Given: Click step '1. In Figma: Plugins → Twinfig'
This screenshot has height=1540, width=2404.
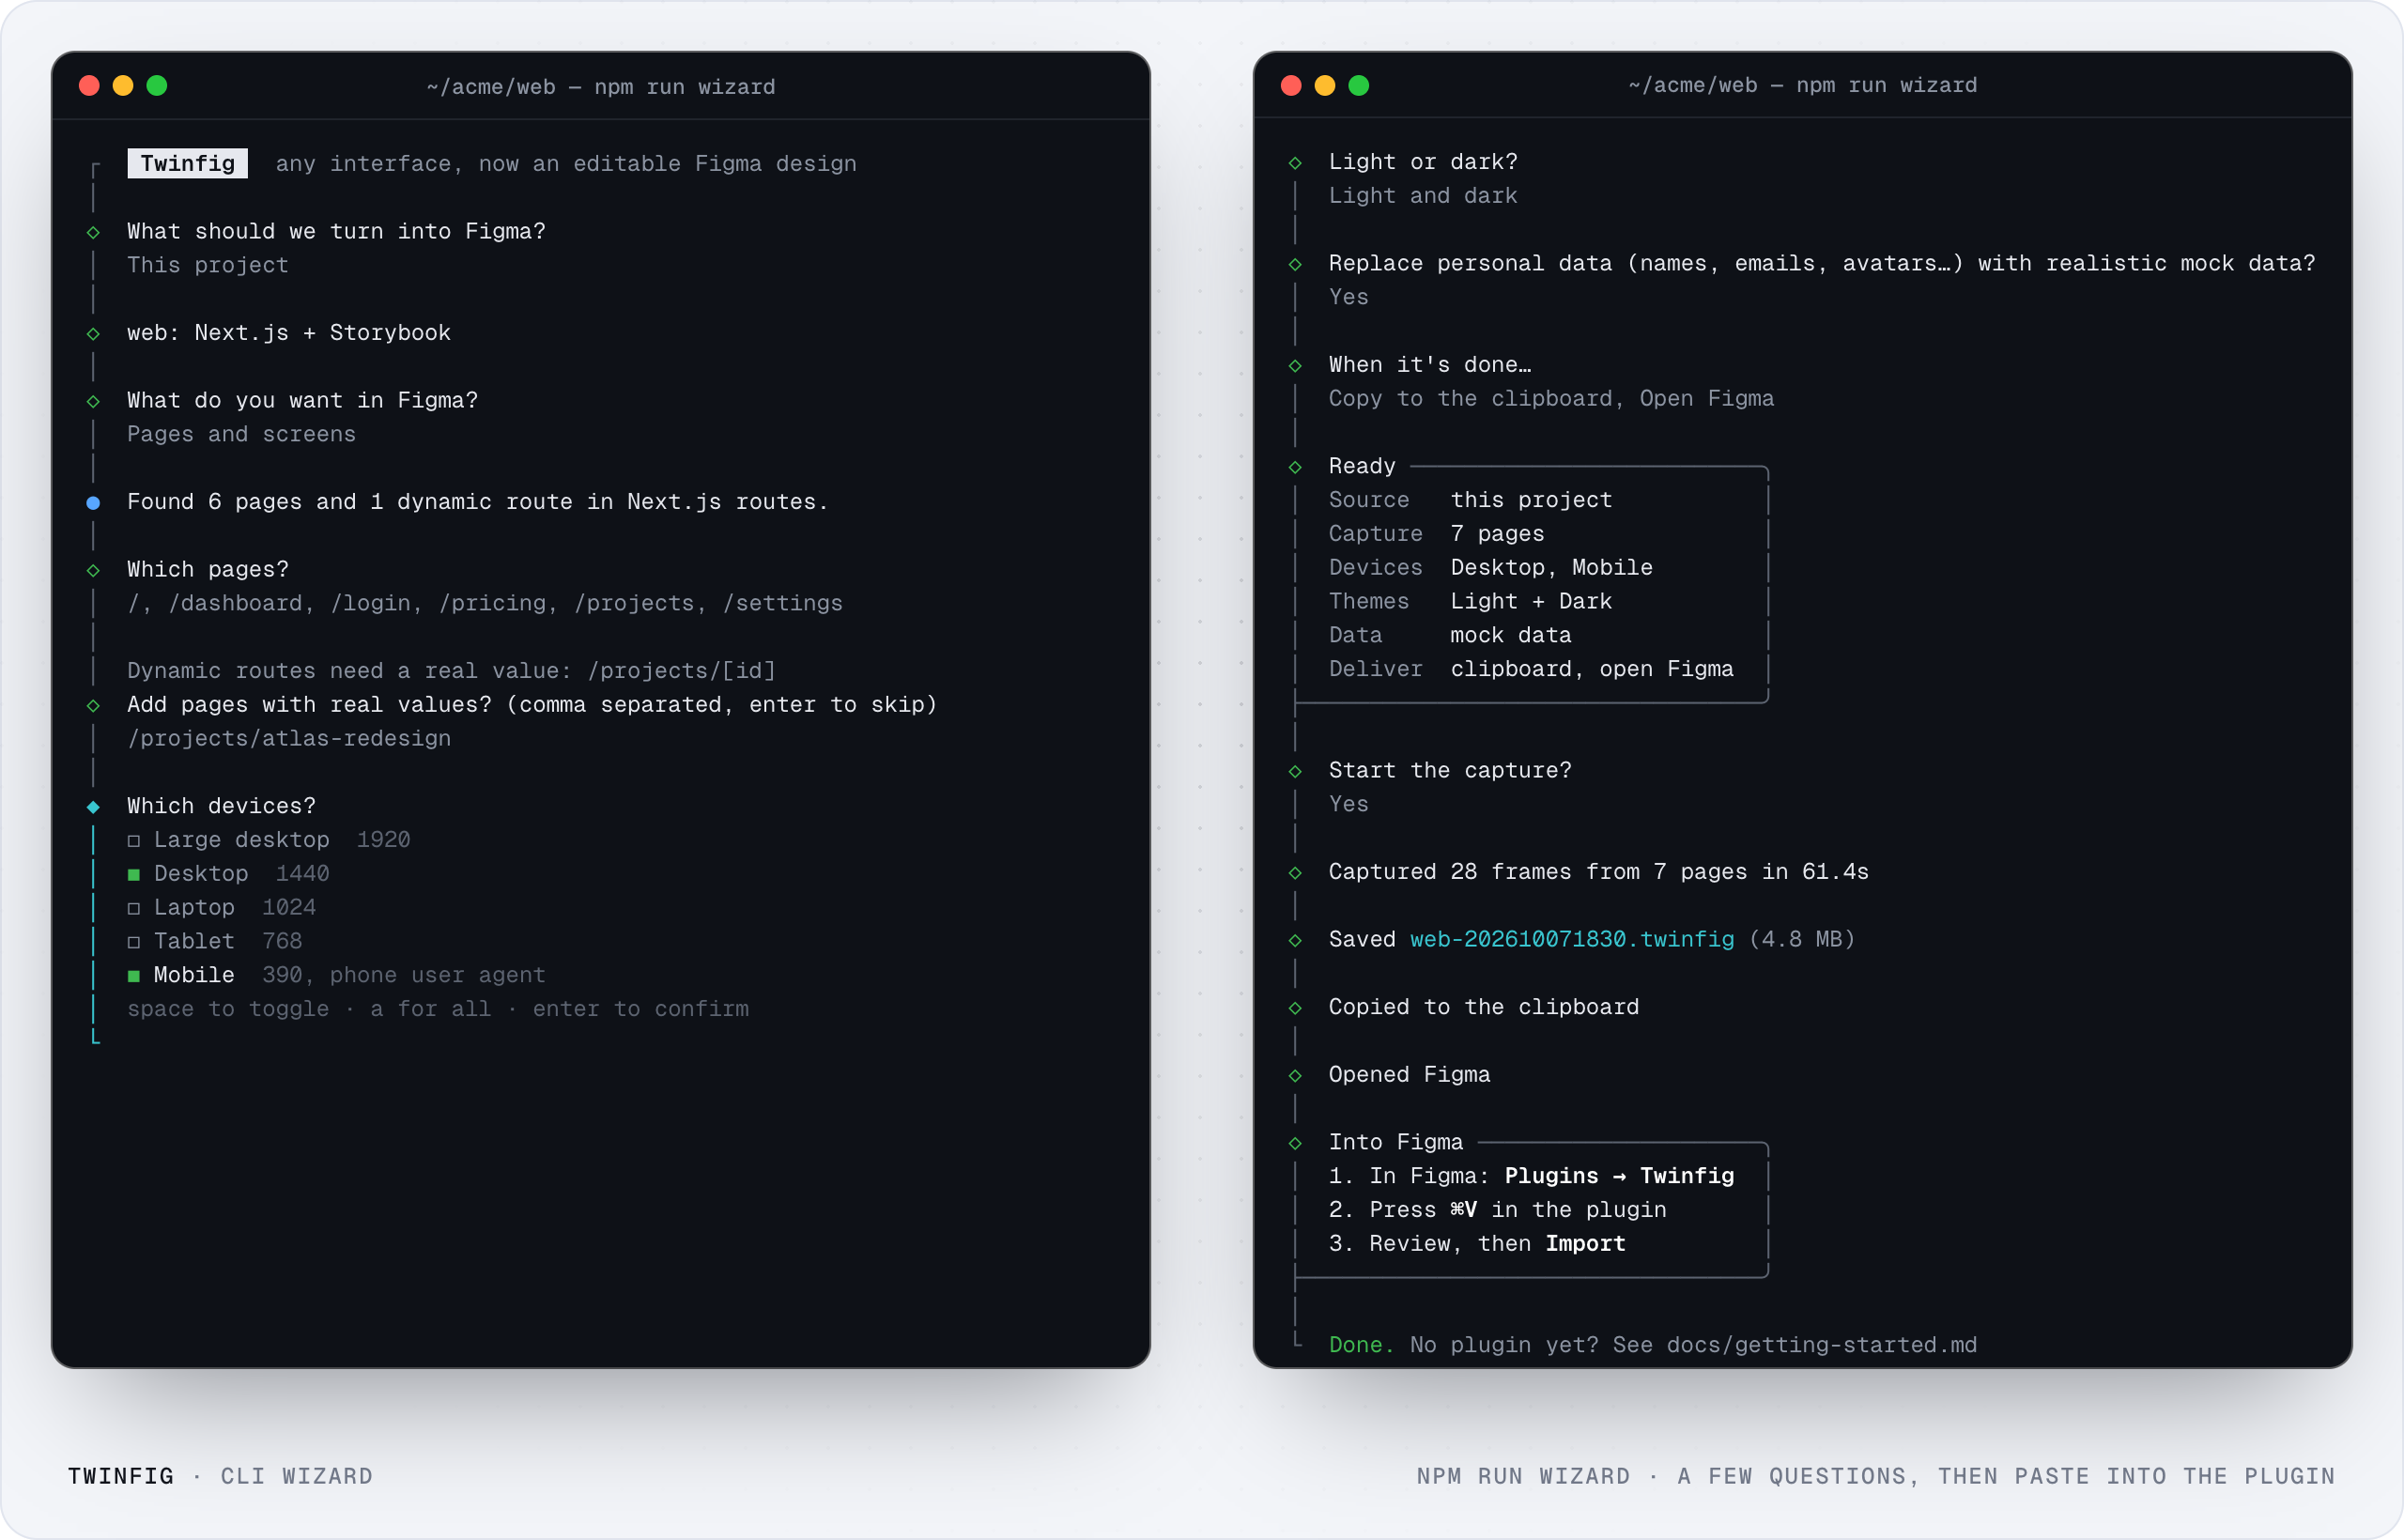Looking at the screenshot, I should coord(1531,1176).
